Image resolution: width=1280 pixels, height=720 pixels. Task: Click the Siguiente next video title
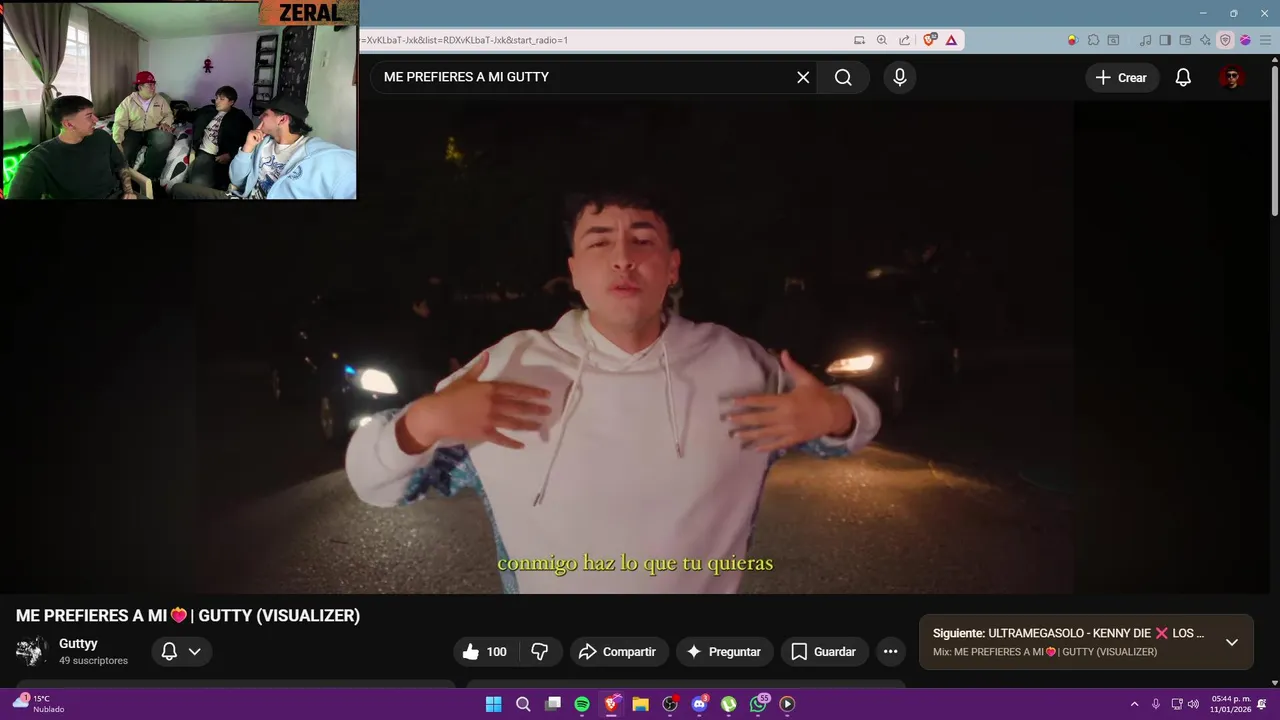(1068, 633)
